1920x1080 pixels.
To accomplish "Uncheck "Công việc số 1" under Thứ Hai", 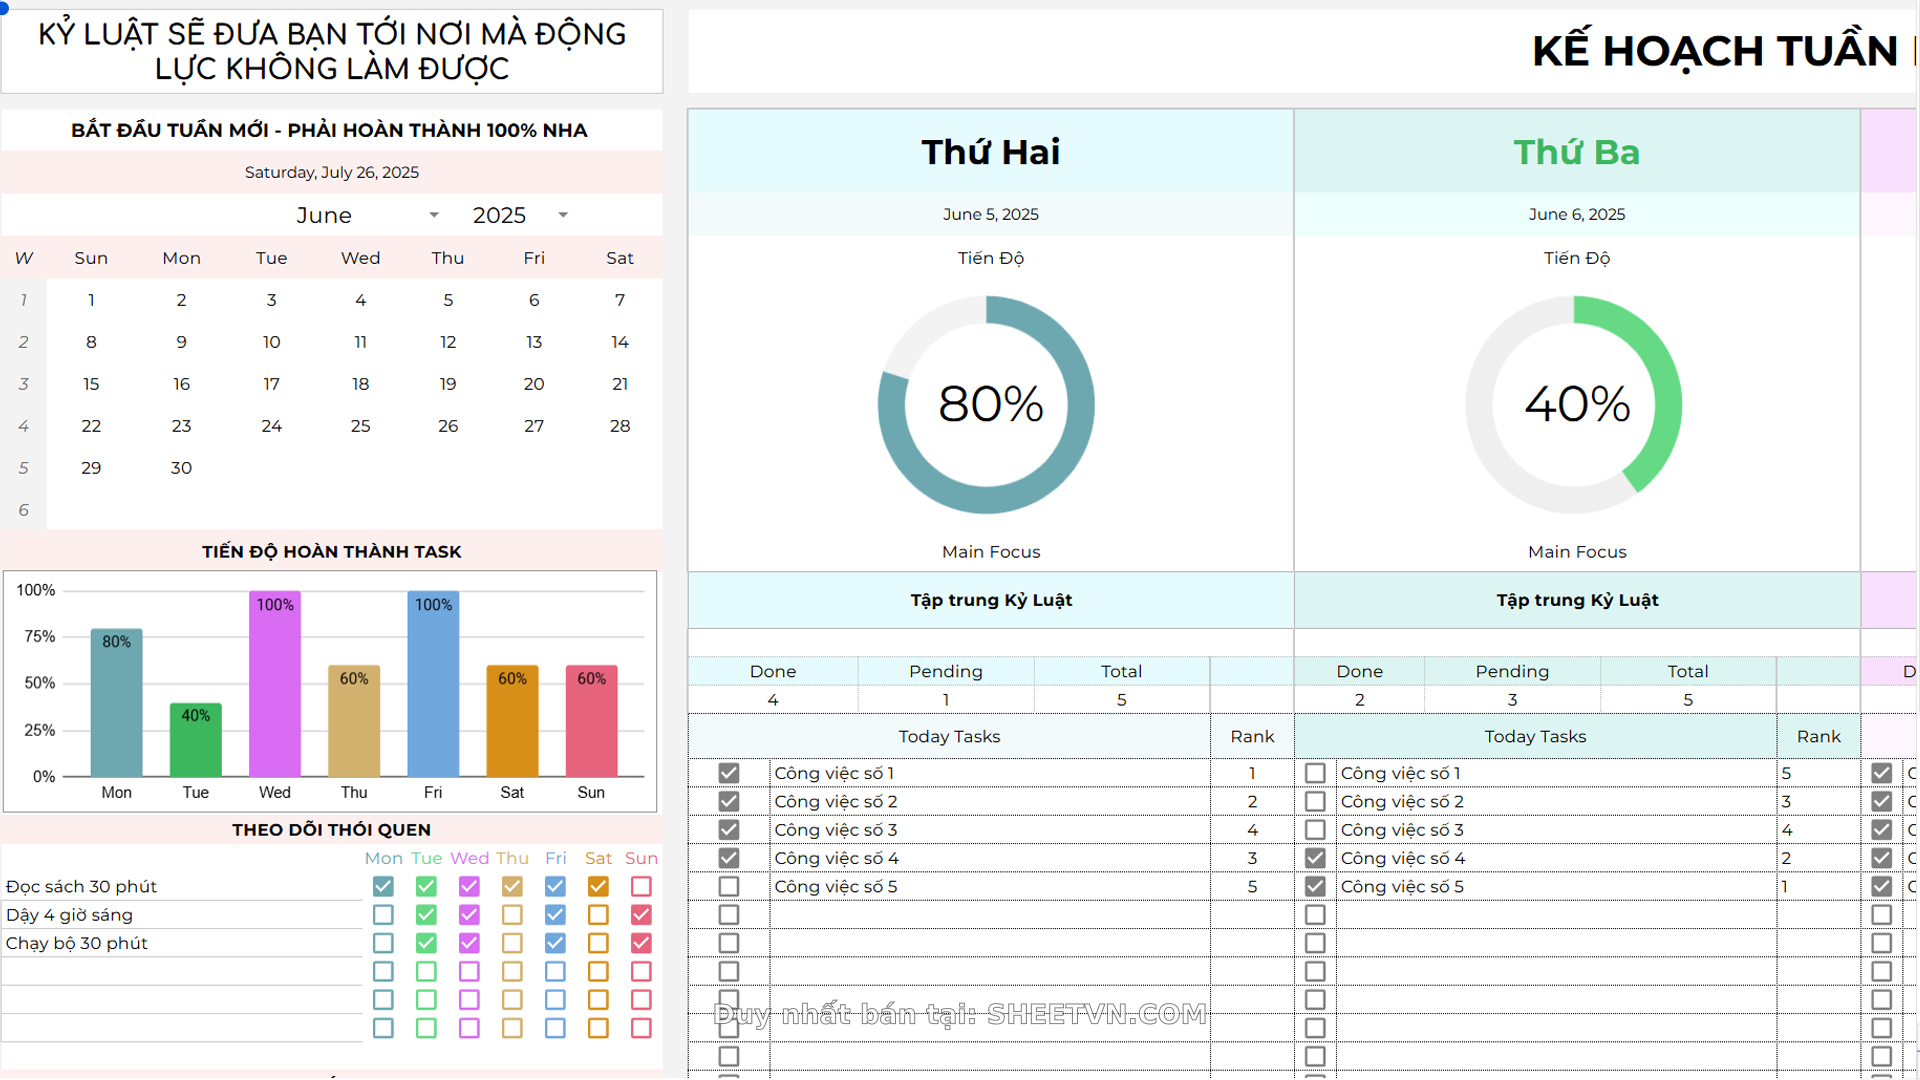I will (x=728, y=773).
